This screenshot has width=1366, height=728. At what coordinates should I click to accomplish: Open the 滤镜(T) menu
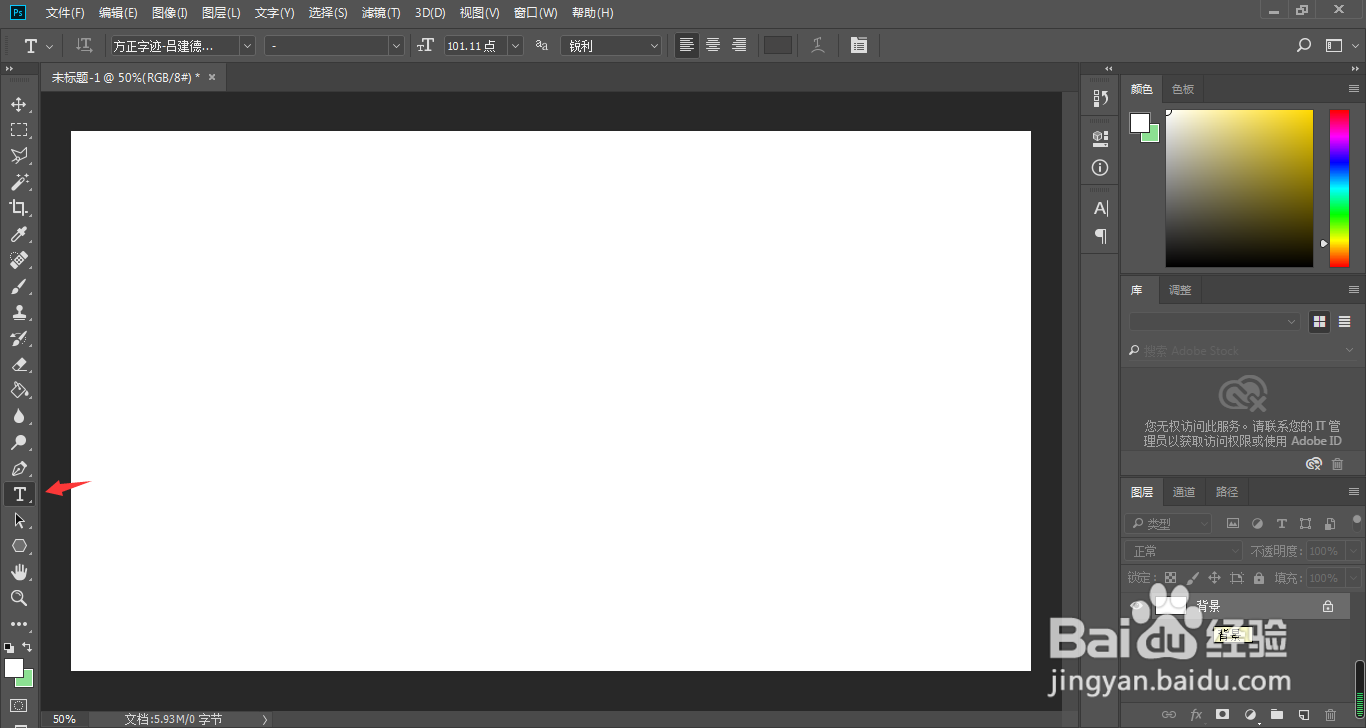381,13
